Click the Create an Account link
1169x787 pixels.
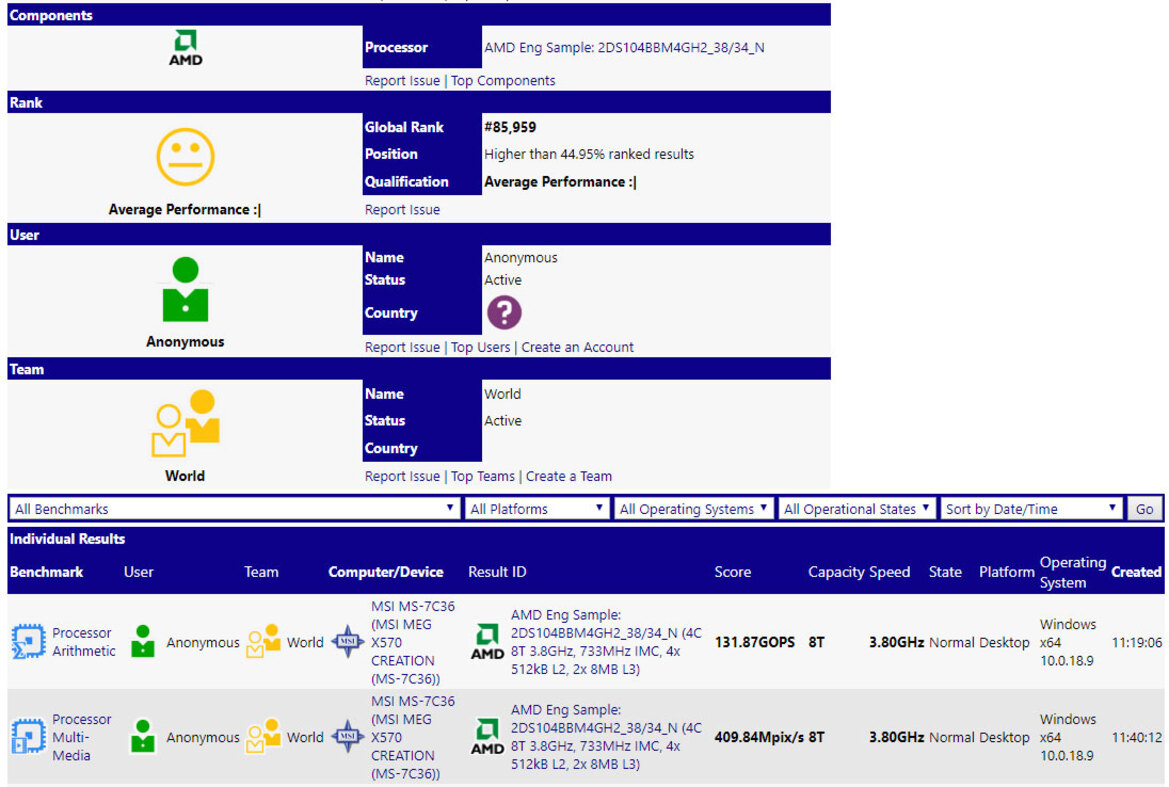(x=577, y=347)
